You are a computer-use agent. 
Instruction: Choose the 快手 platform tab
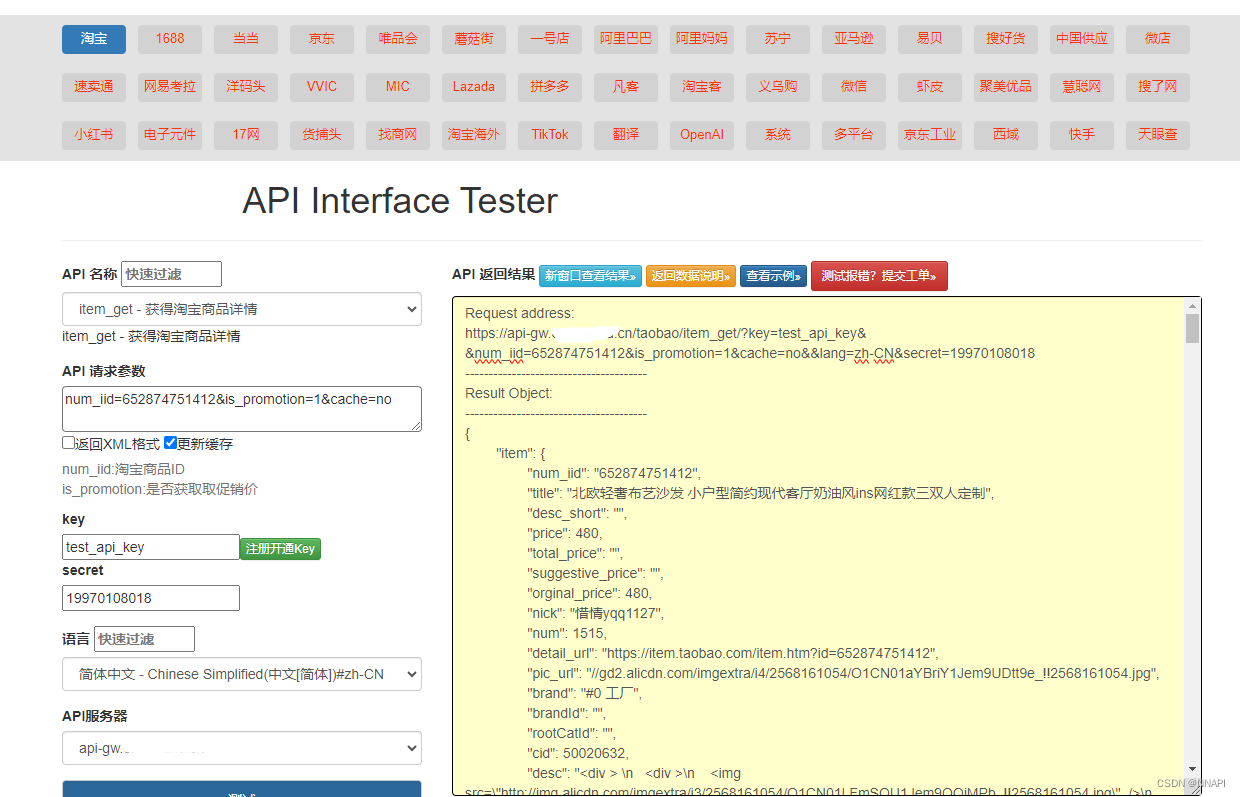coord(1082,135)
